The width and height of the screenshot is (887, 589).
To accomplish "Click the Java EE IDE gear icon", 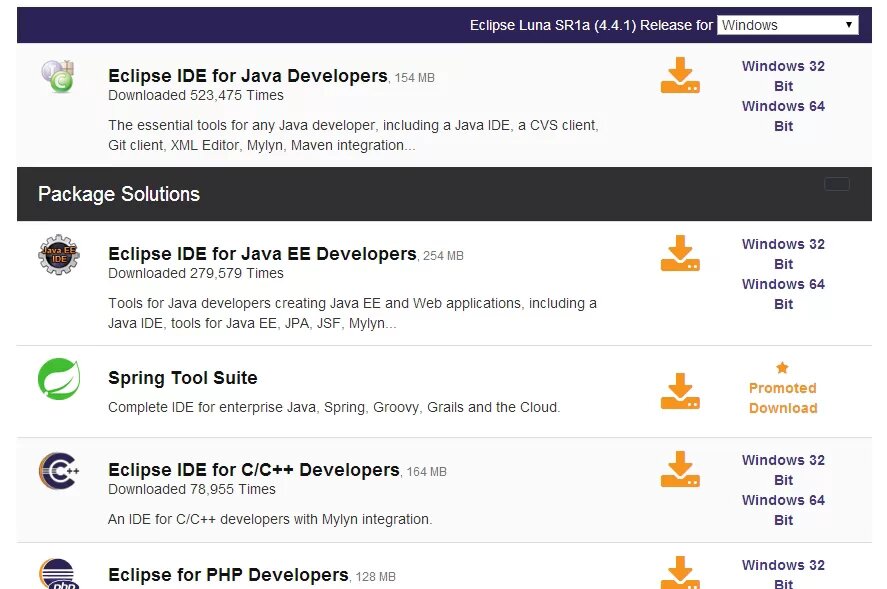I will [x=59, y=255].
